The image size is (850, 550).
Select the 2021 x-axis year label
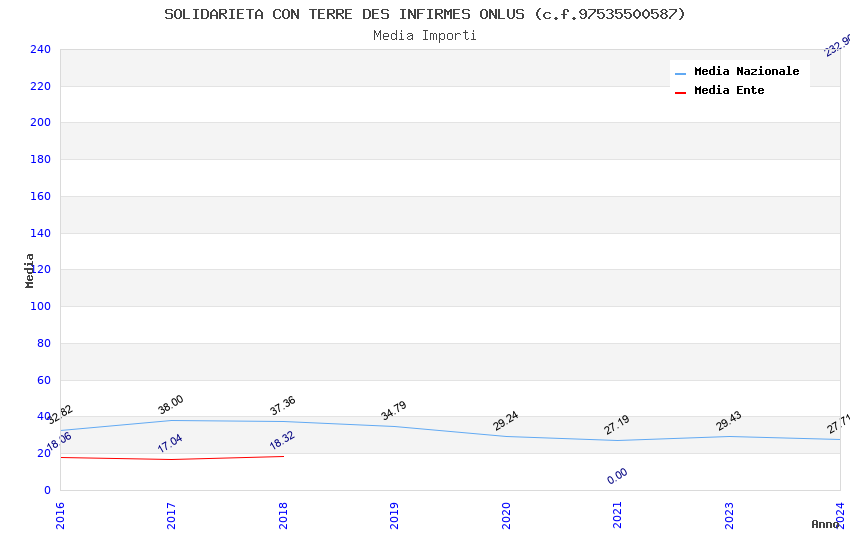pos(617,515)
